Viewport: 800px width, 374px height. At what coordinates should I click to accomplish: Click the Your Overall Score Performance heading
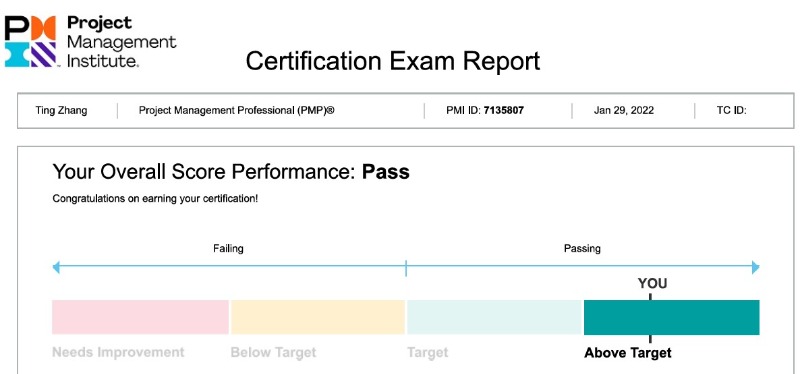point(231,172)
